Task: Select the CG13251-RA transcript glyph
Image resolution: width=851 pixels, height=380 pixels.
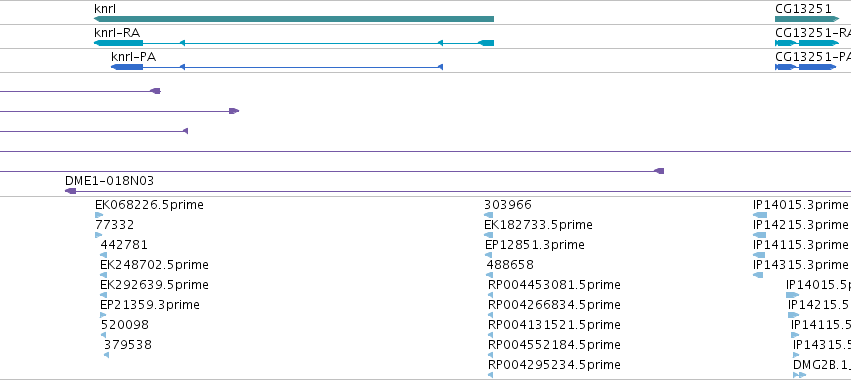Action: point(806,43)
